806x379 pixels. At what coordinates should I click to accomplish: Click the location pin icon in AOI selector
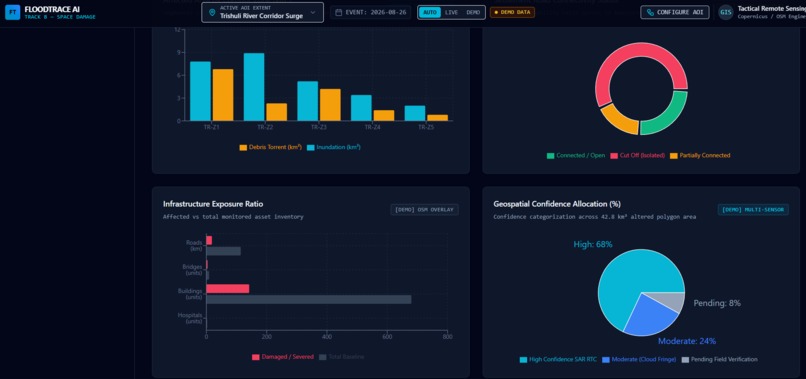[x=212, y=12]
